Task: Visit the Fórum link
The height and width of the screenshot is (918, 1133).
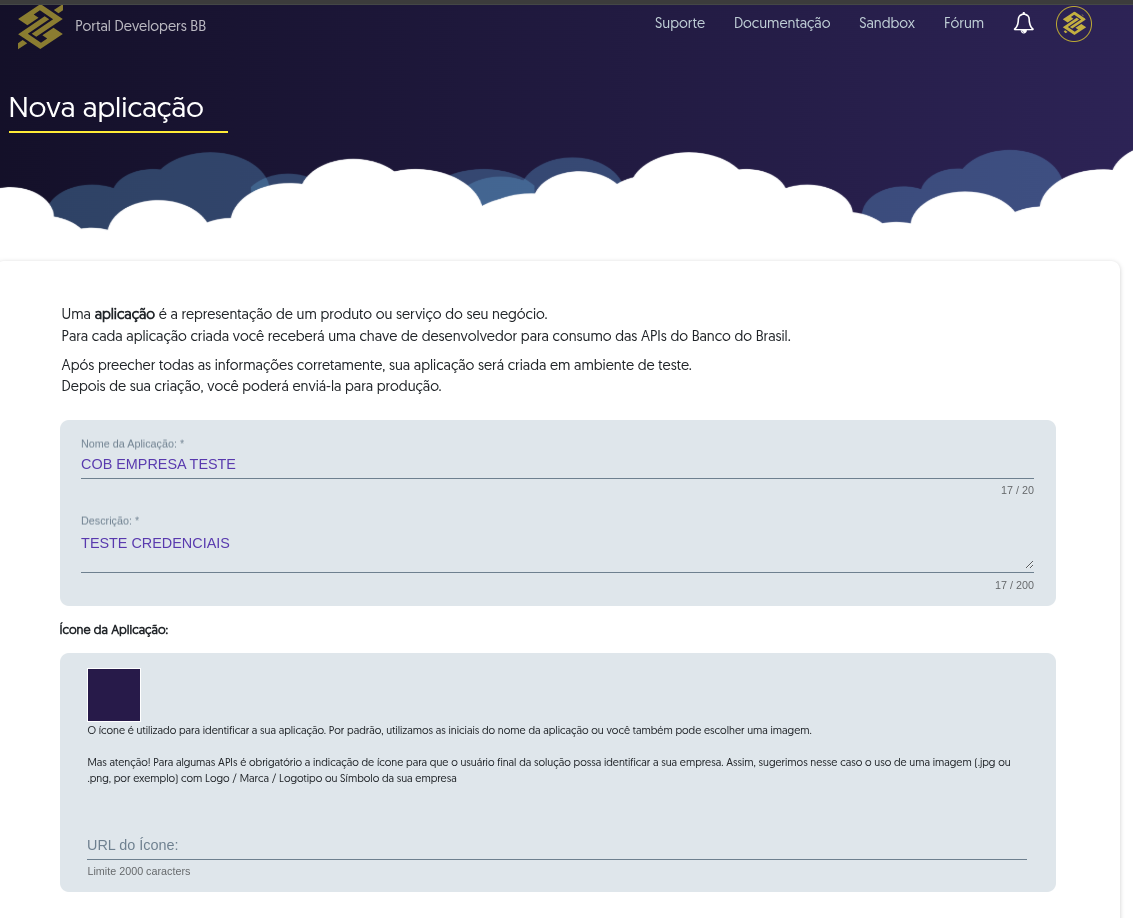Action: coord(963,23)
